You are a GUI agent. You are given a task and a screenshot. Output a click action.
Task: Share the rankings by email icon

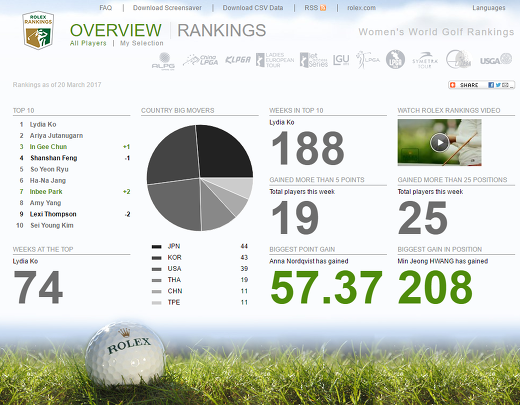click(x=505, y=85)
